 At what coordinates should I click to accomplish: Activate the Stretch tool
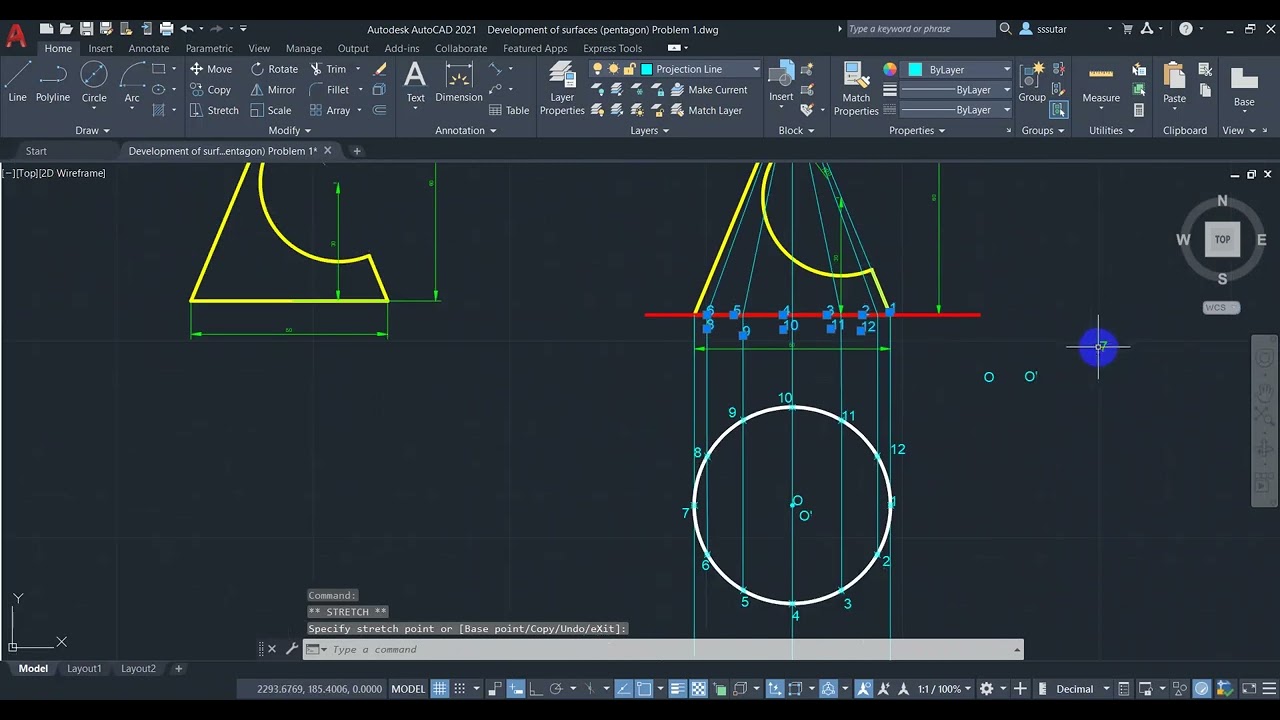[214, 110]
